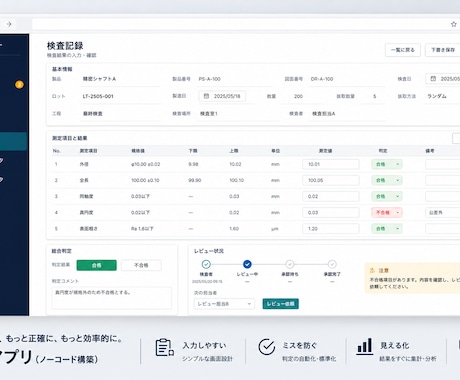Click the quantity value 200
The width and height of the screenshot is (460, 380).
[298, 96]
